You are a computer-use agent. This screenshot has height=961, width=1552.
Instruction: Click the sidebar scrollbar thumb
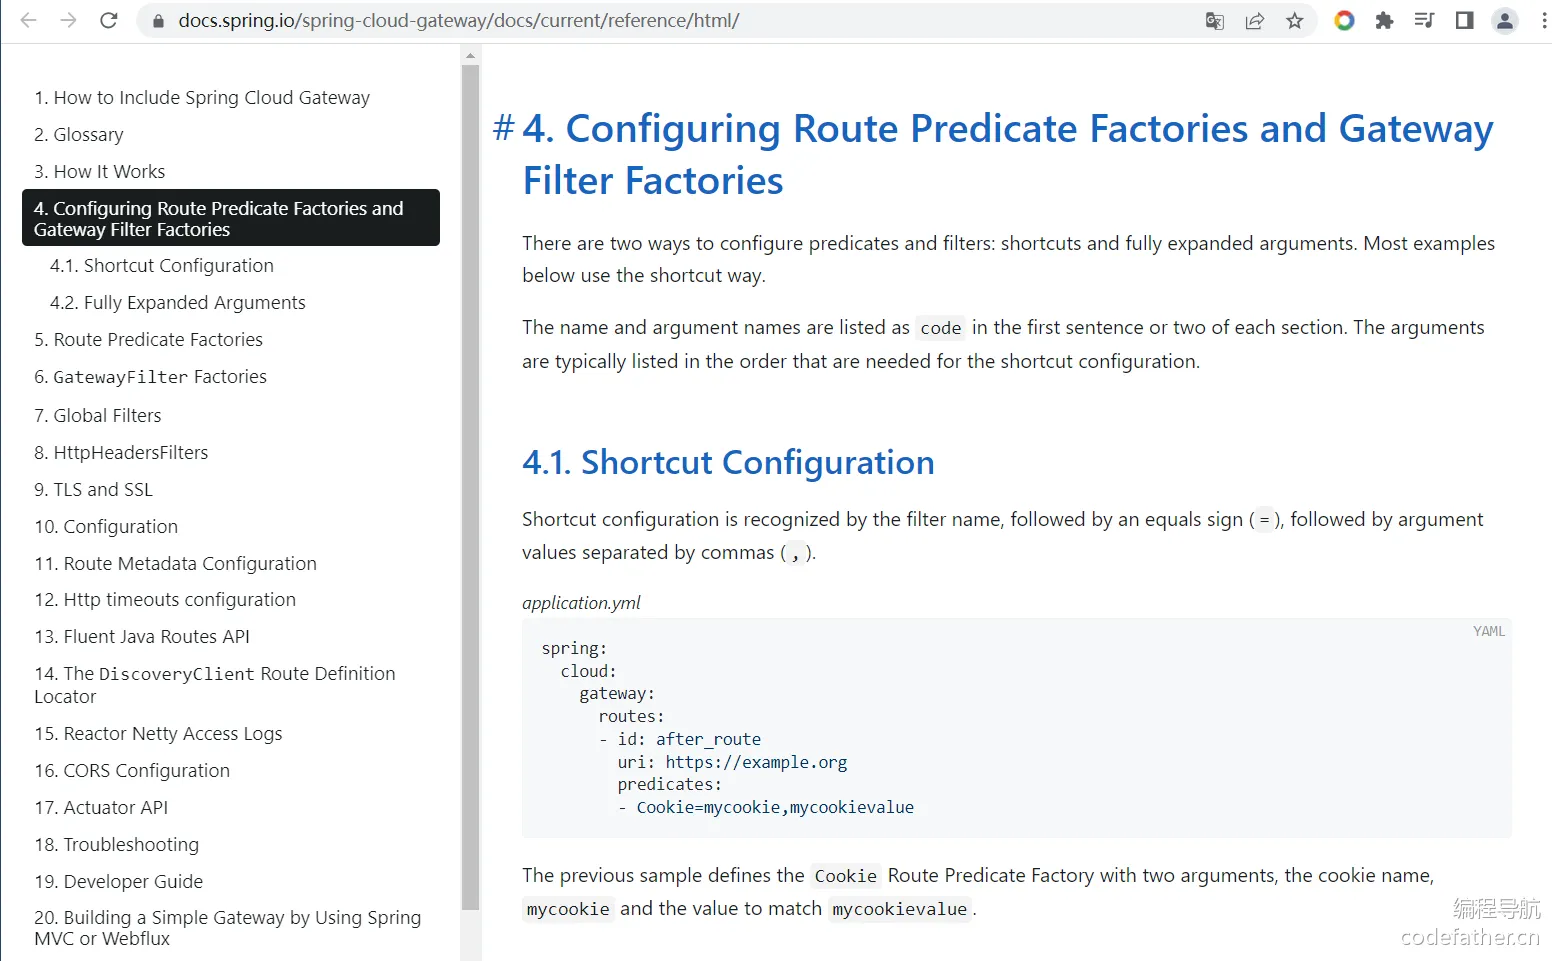coord(471,487)
